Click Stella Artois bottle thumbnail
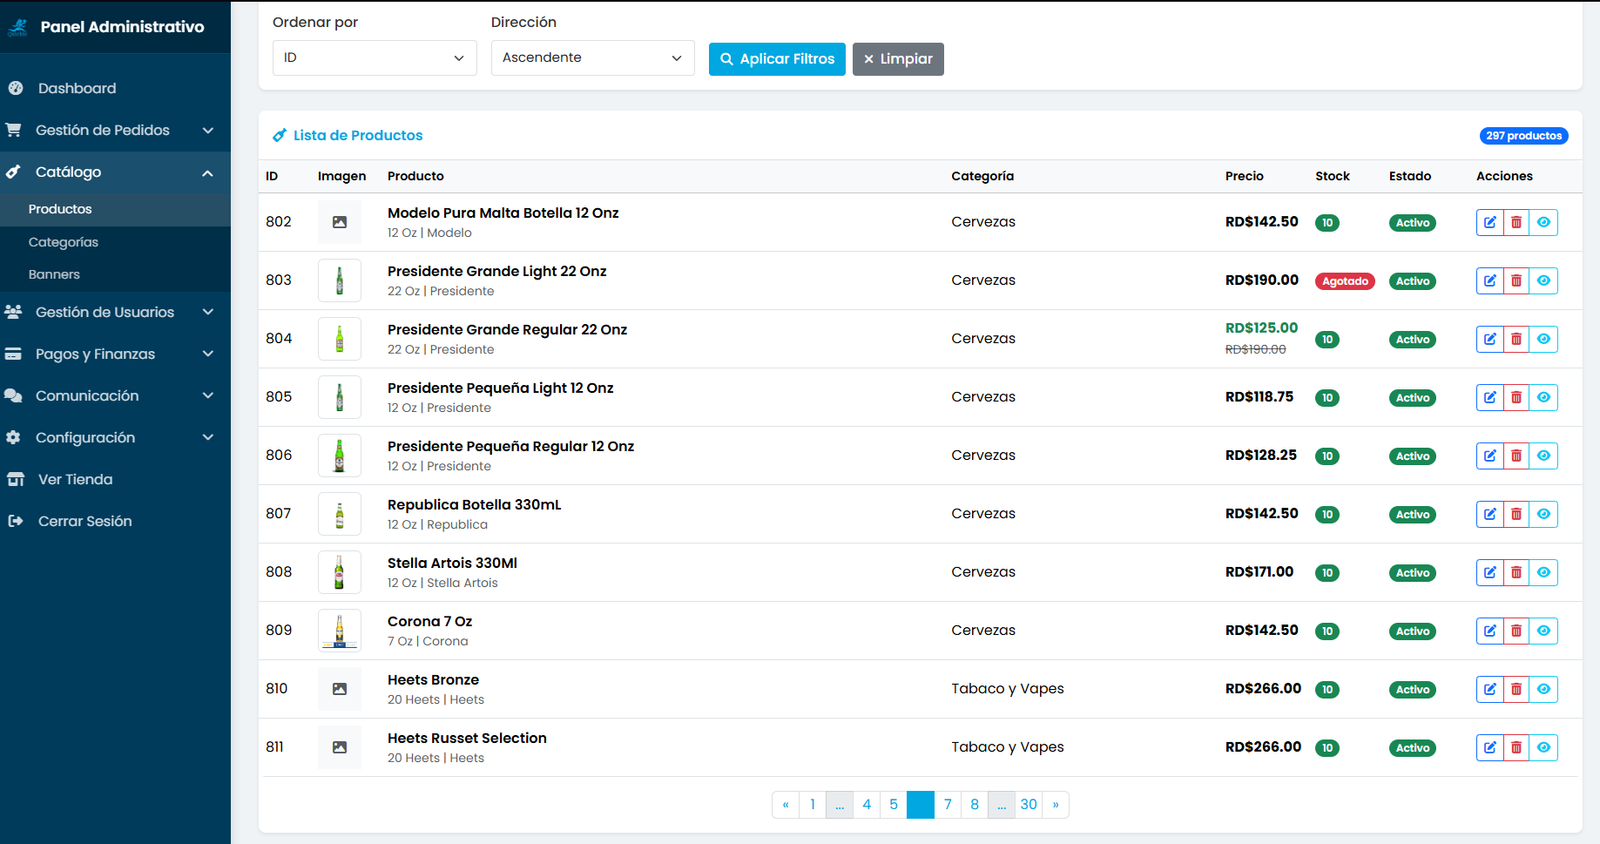The image size is (1600, 844). click(340, 573)
